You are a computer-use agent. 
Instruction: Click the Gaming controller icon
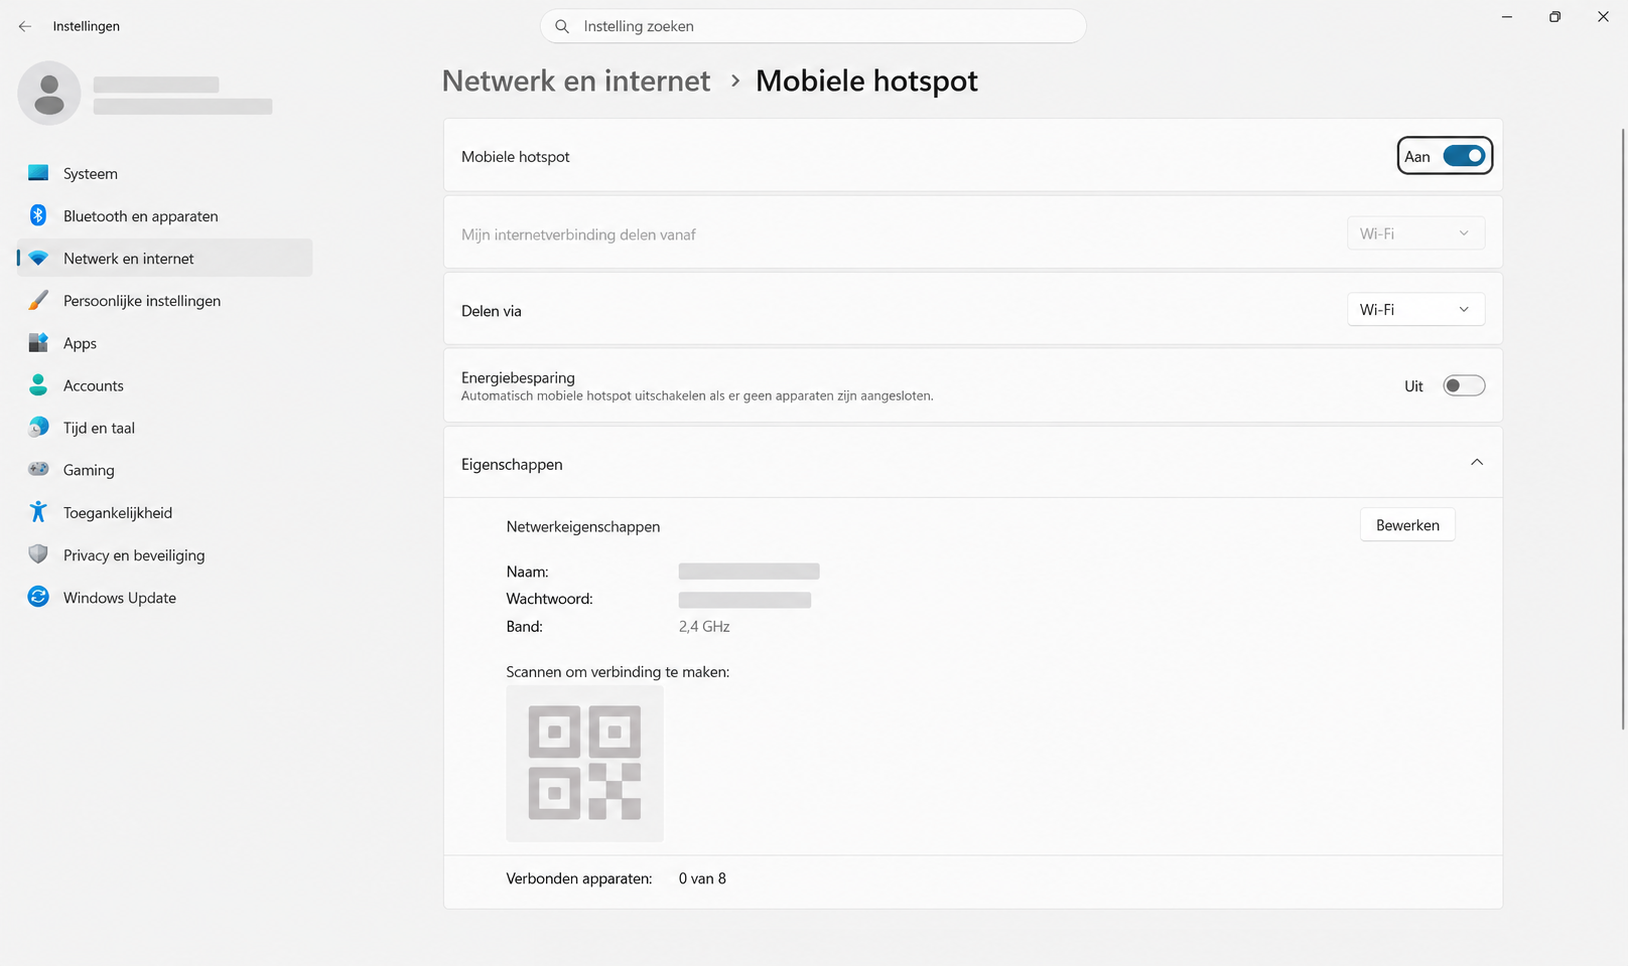pyautogui.click(x=38, y=469)
